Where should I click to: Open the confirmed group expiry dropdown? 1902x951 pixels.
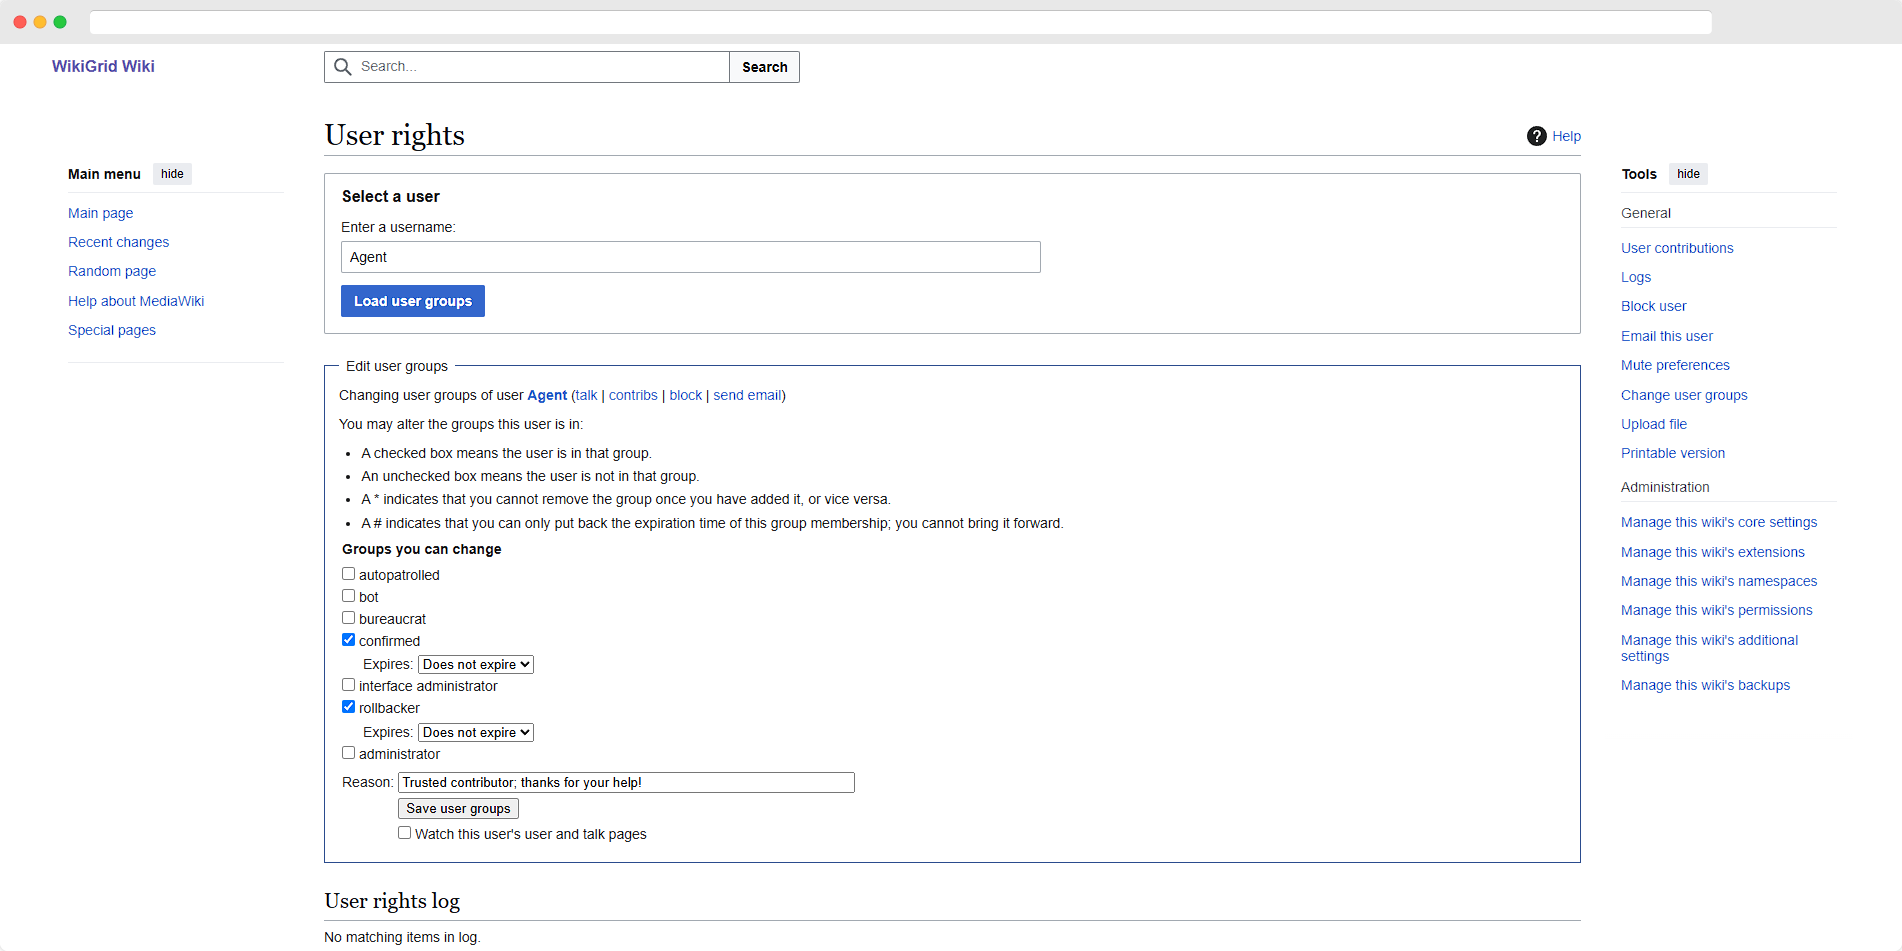coord(476,665)
